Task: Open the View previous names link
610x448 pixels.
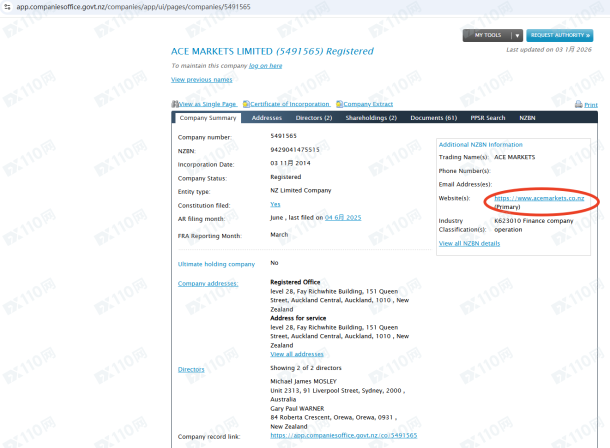Action: pos(202,80)
